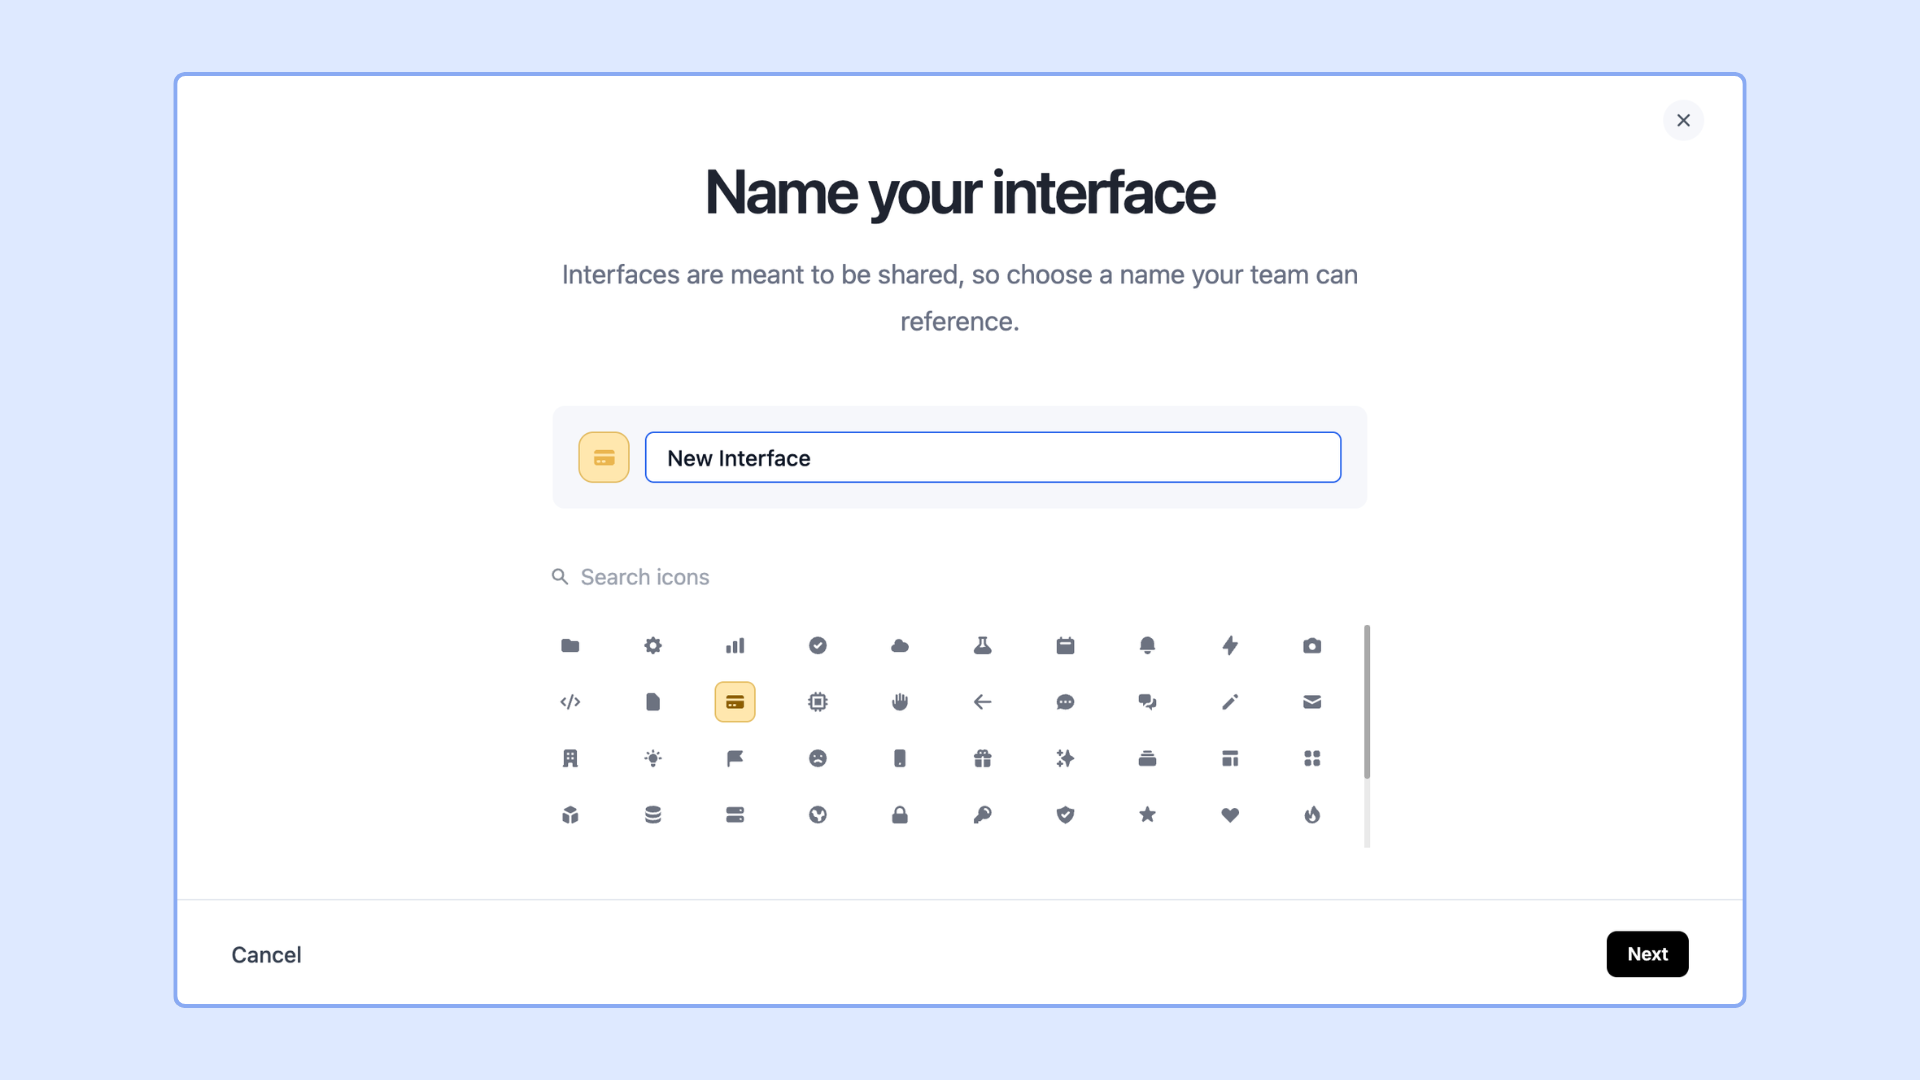Click the Cancel button
Image resolution: width=1920 pixels, height=1080 pixels.
tap(266, 955)
